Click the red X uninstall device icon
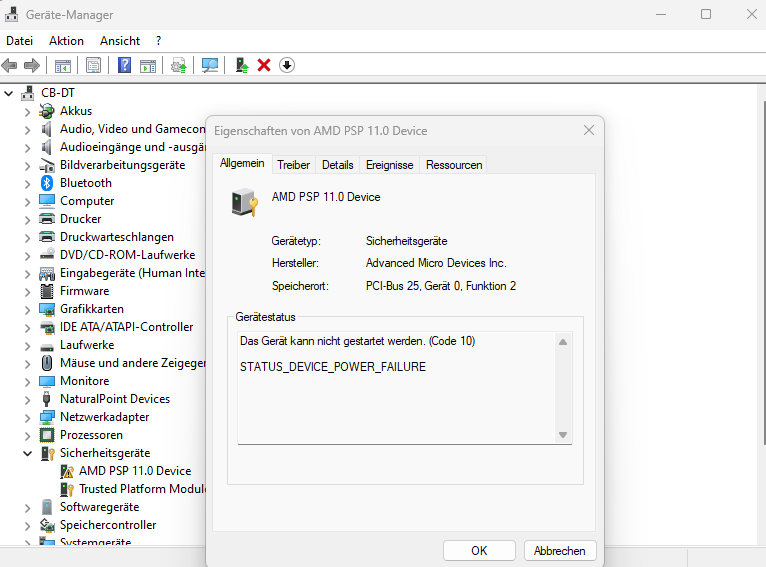Screen dimensions: 766x567 [x=264, y=65]
